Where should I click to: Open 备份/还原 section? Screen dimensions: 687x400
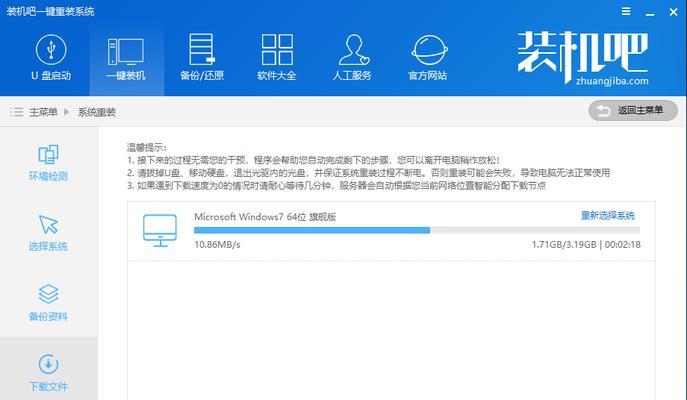click(x=202, y=58)
